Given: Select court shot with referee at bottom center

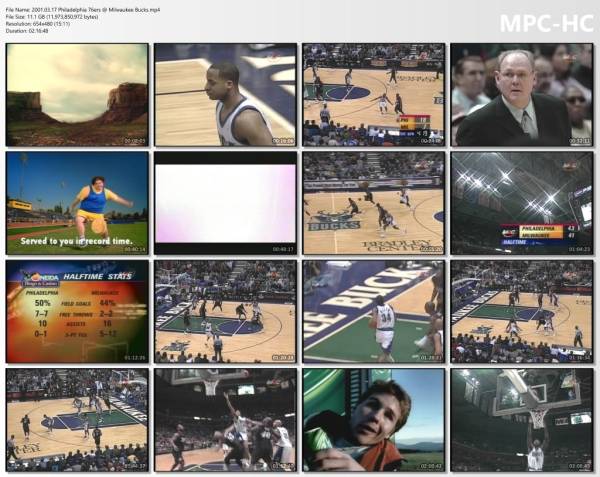Looking at the screenshot, I should coord(225,312).
